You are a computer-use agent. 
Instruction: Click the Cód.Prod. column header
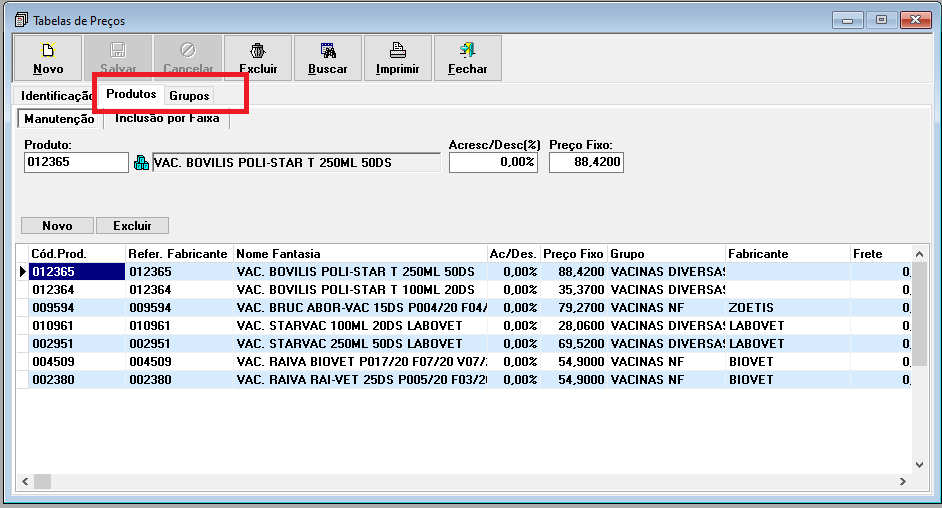click(77, 253)
